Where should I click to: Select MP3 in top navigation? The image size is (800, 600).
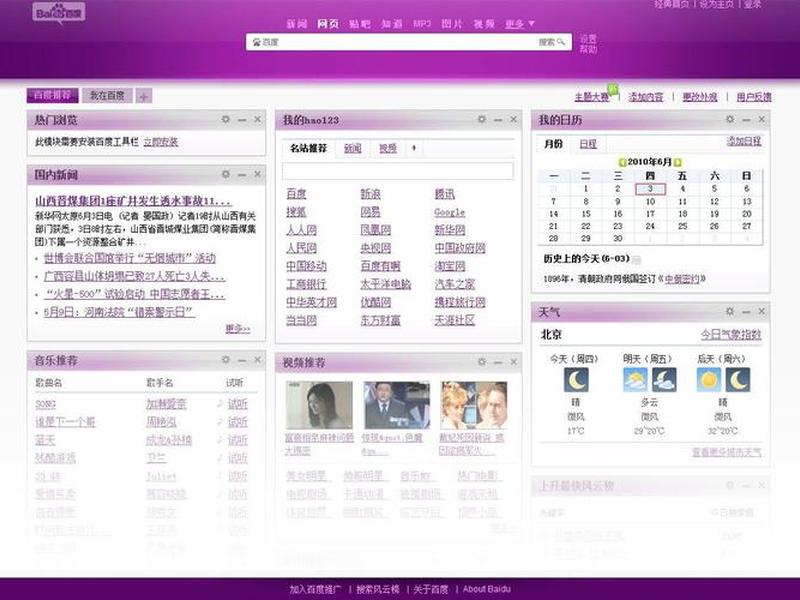422,23
